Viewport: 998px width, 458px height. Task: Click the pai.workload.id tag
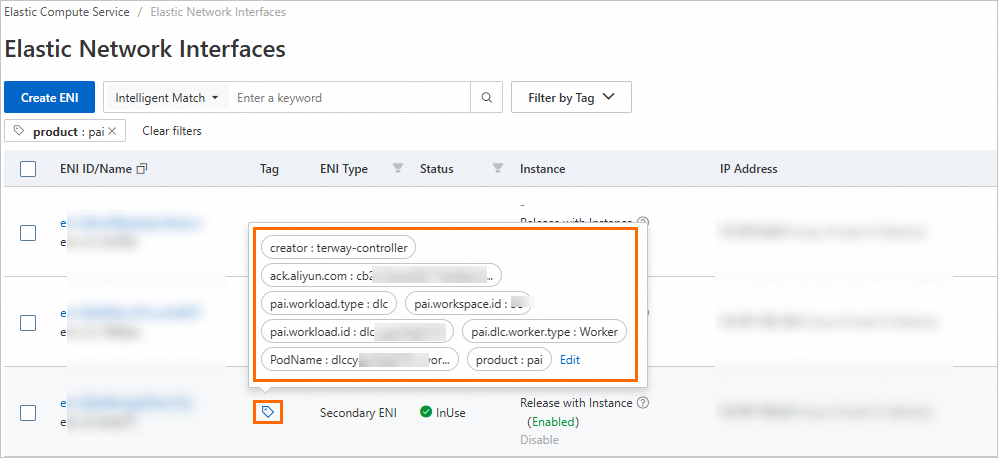pyautogui.click(x=357, y=331)
